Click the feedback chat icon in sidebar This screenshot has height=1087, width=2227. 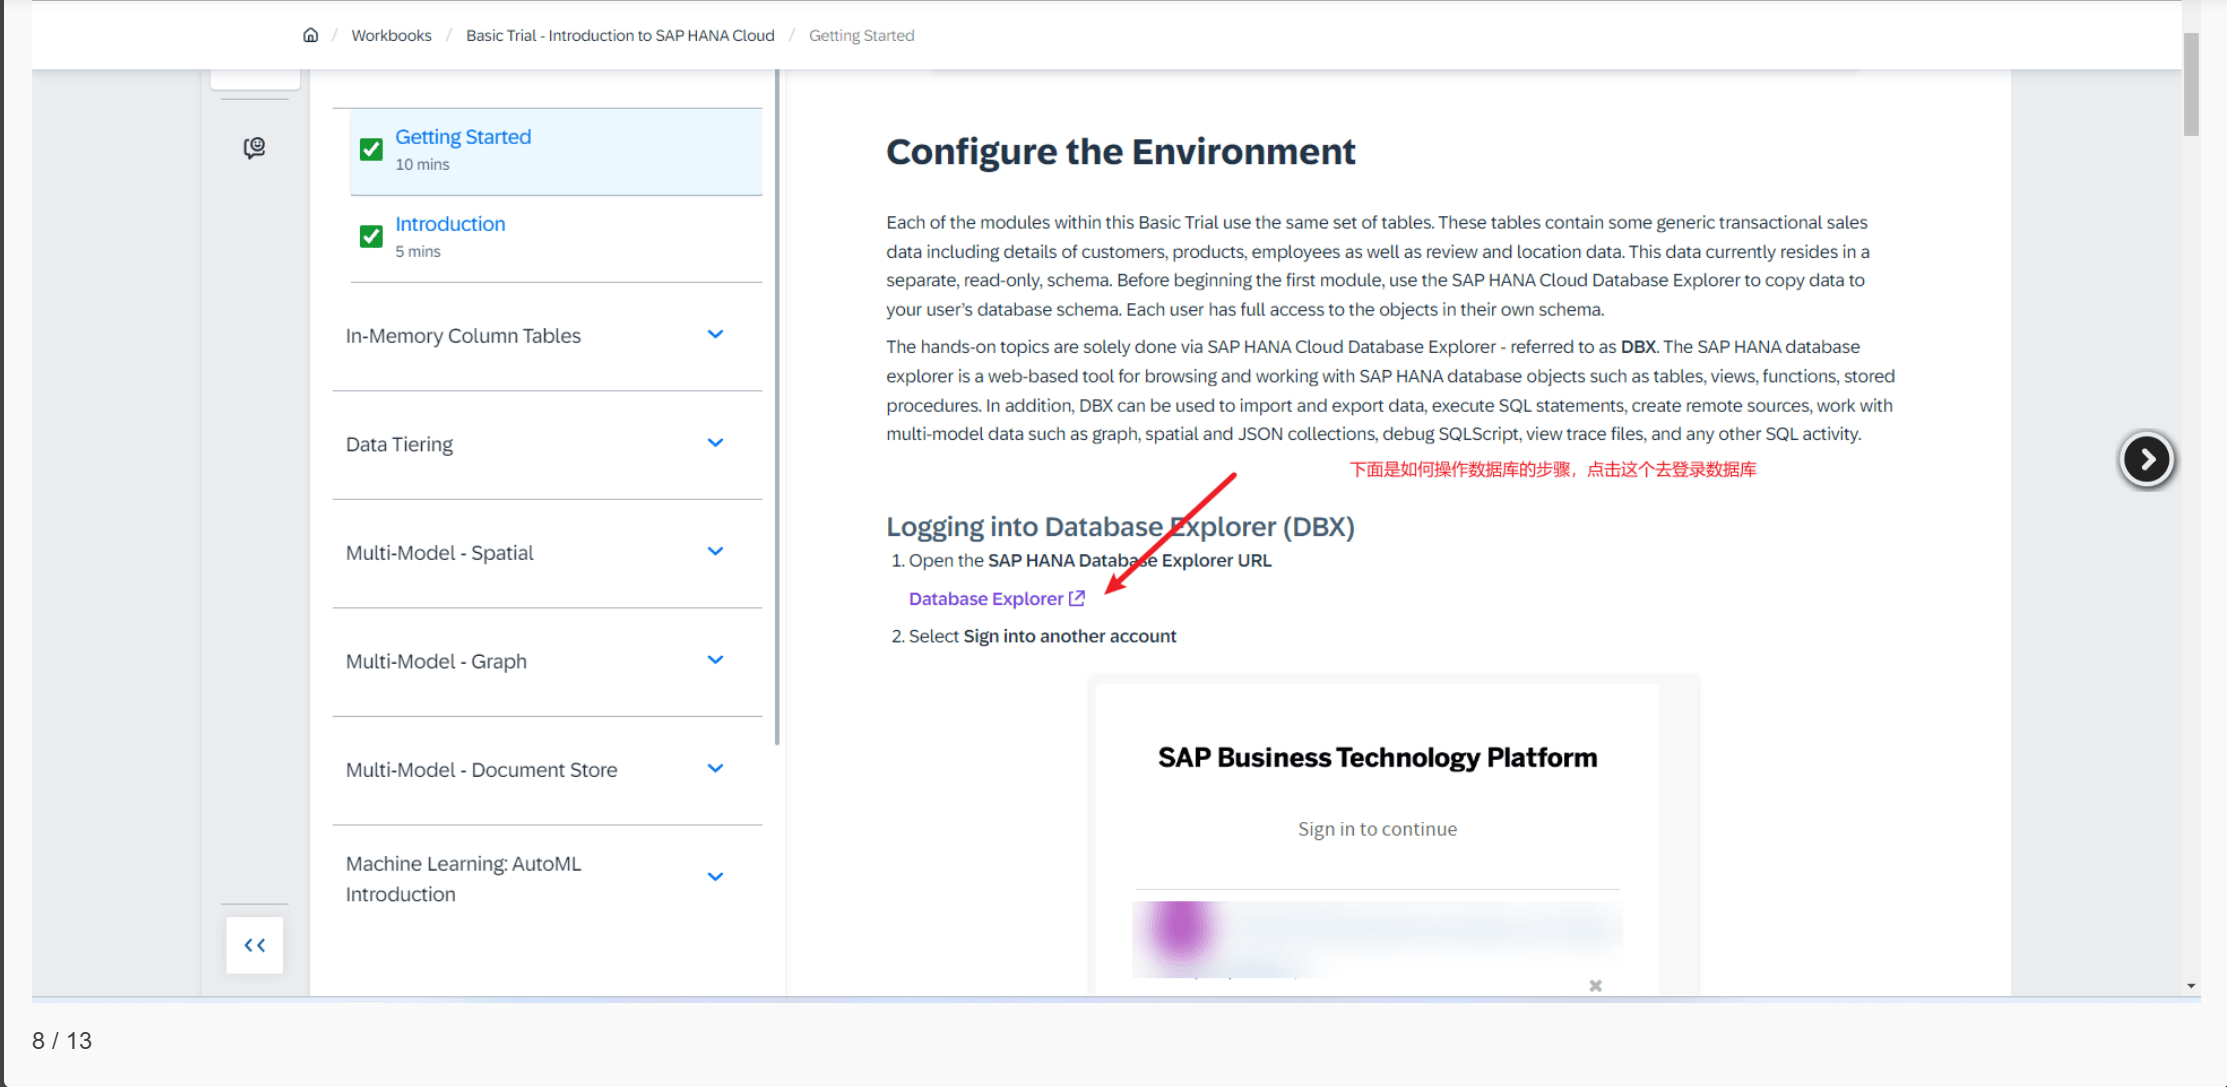[254, 148]
